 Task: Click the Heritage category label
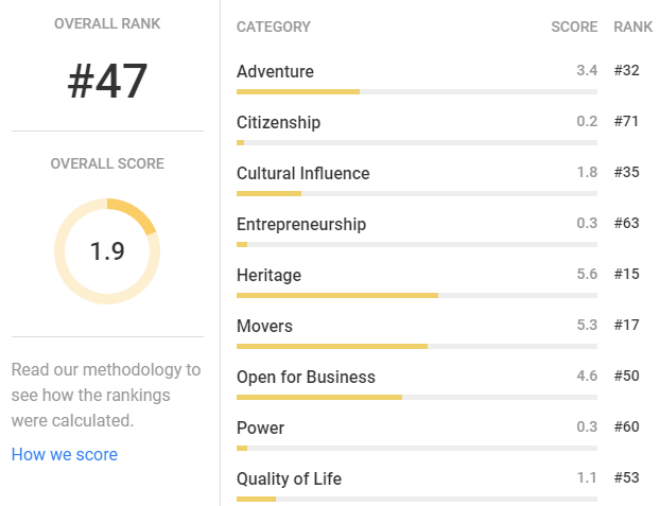269,275
